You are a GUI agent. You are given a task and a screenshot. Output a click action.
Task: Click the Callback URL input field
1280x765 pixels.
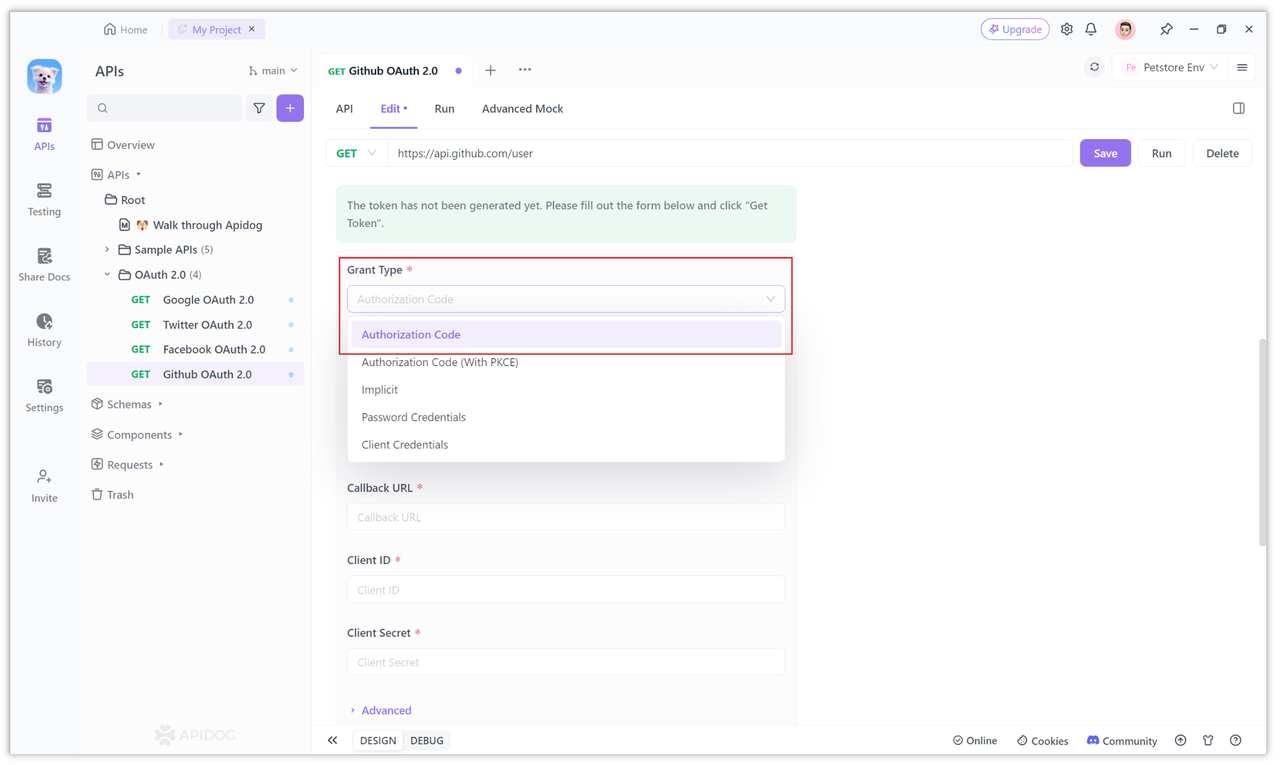pos(566,517)
